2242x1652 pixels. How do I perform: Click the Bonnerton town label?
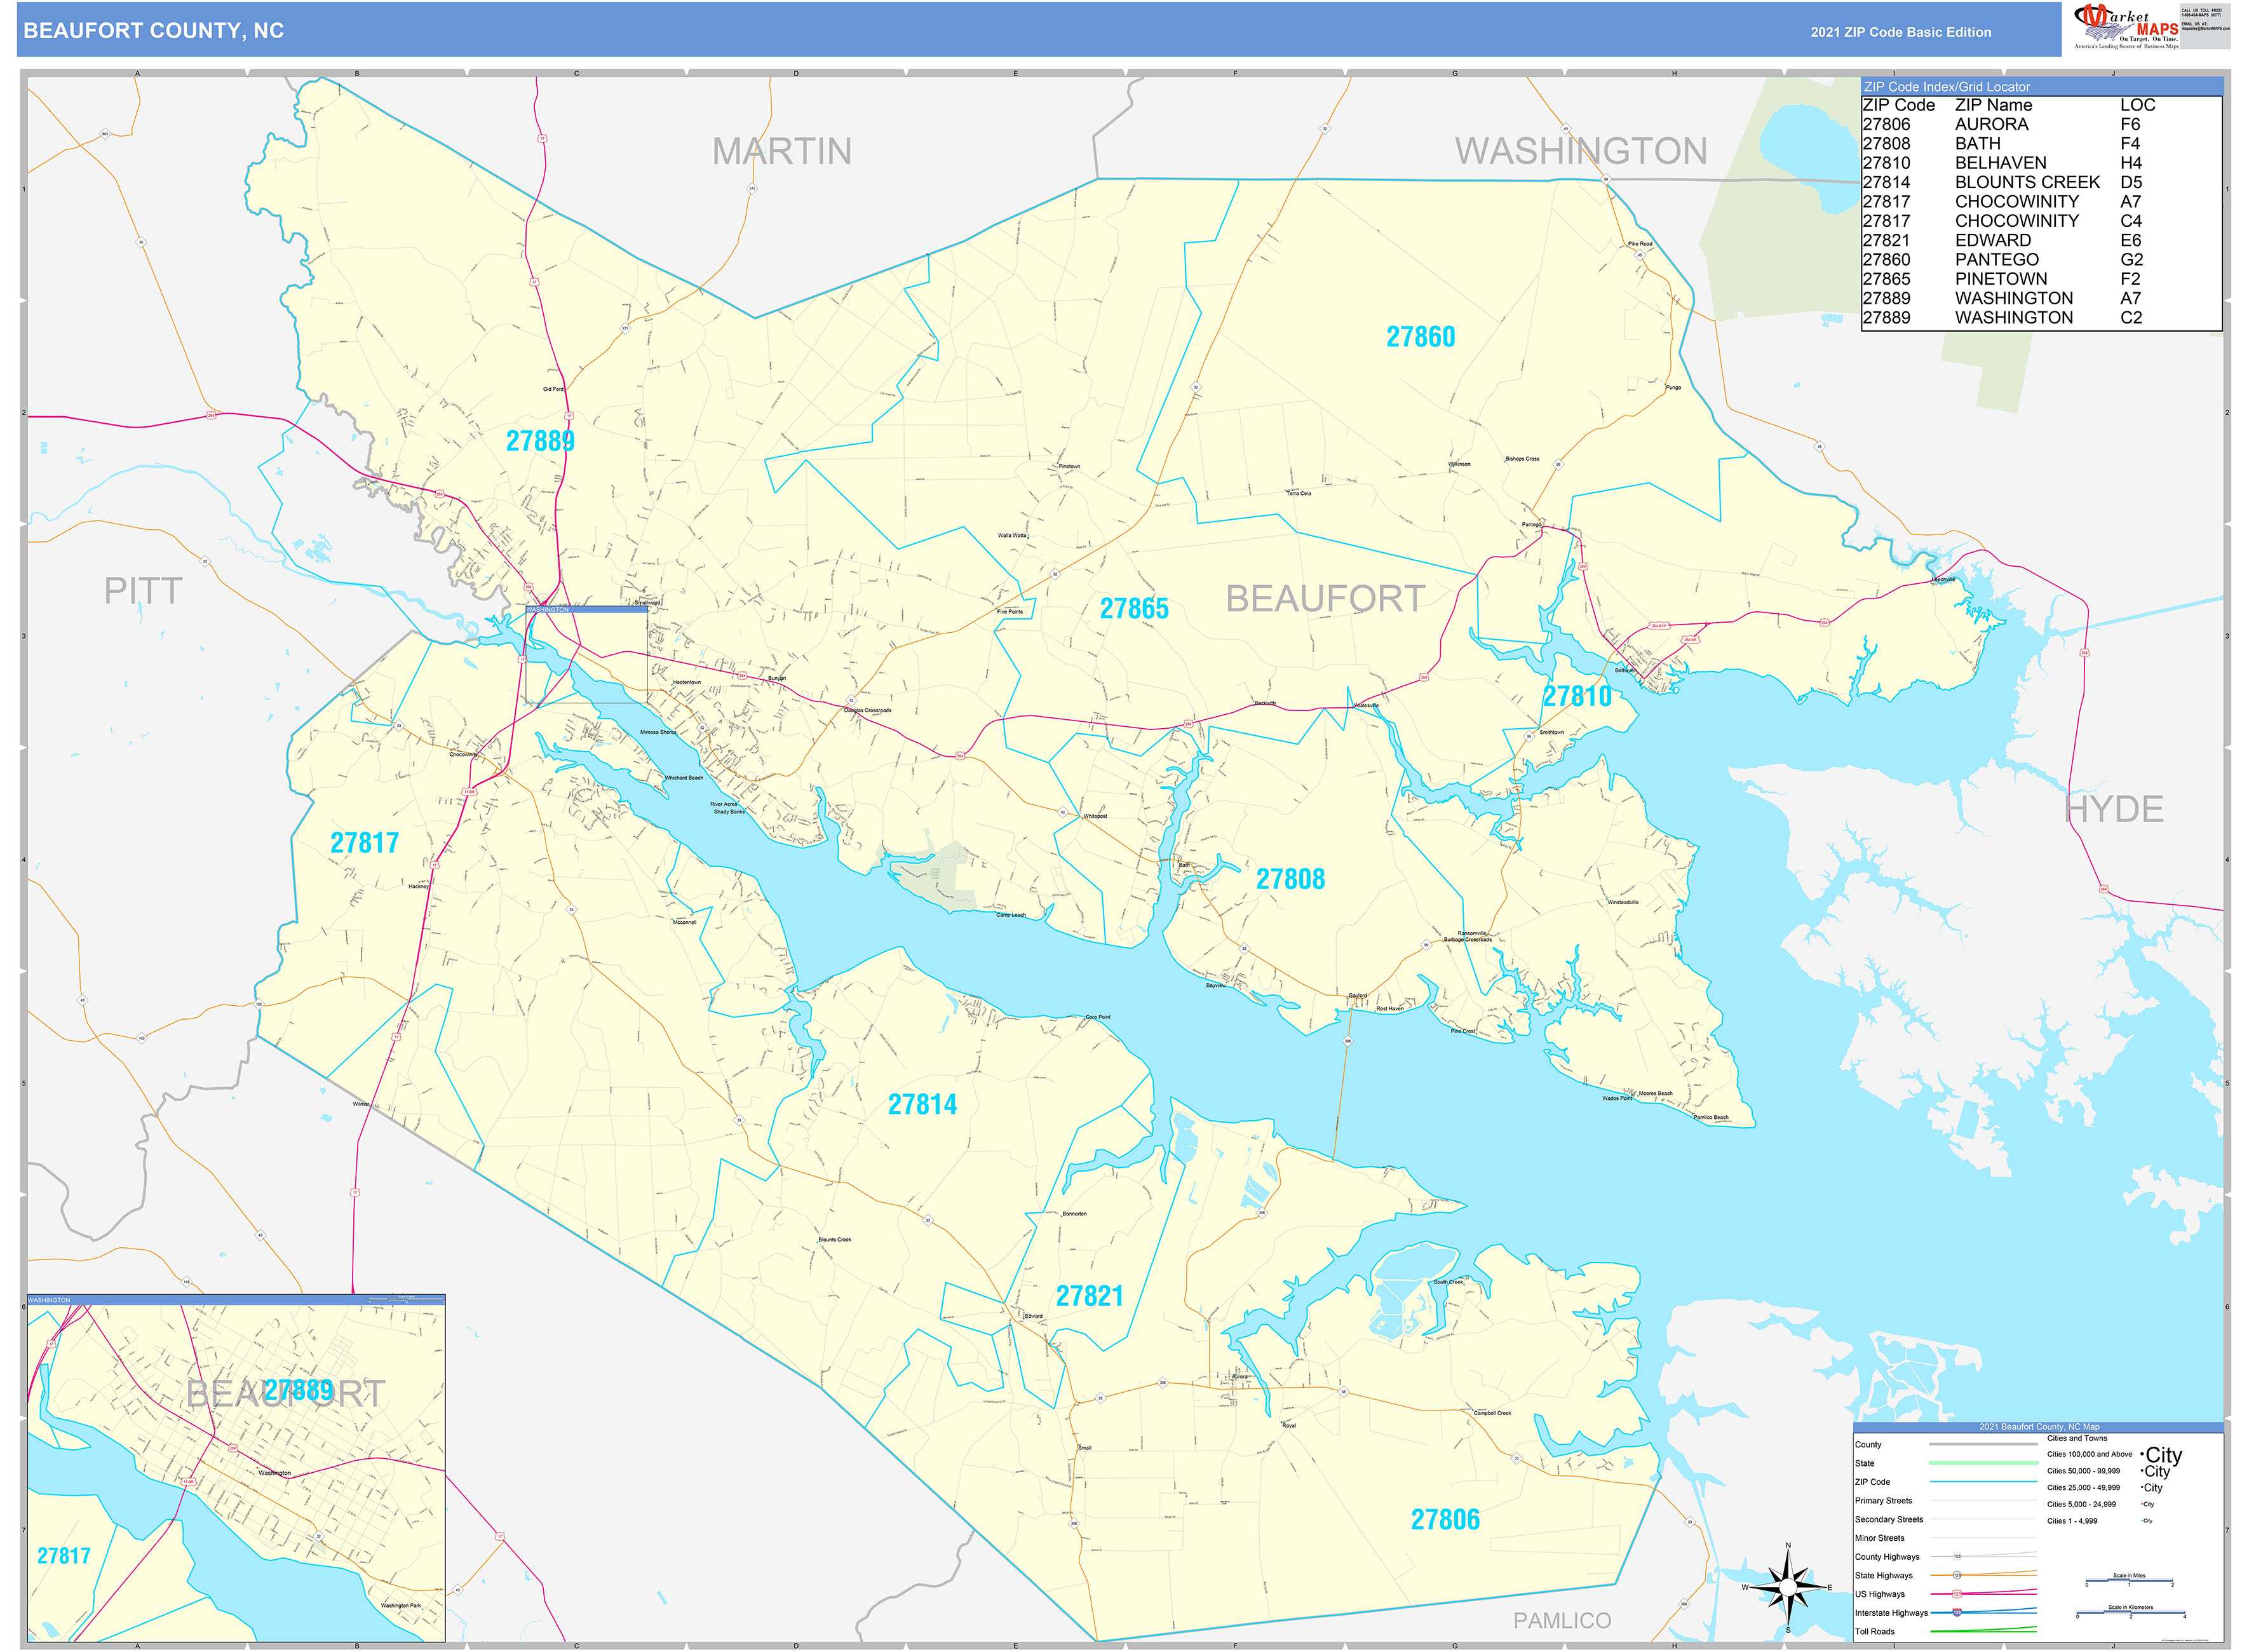(1074, 1214)
